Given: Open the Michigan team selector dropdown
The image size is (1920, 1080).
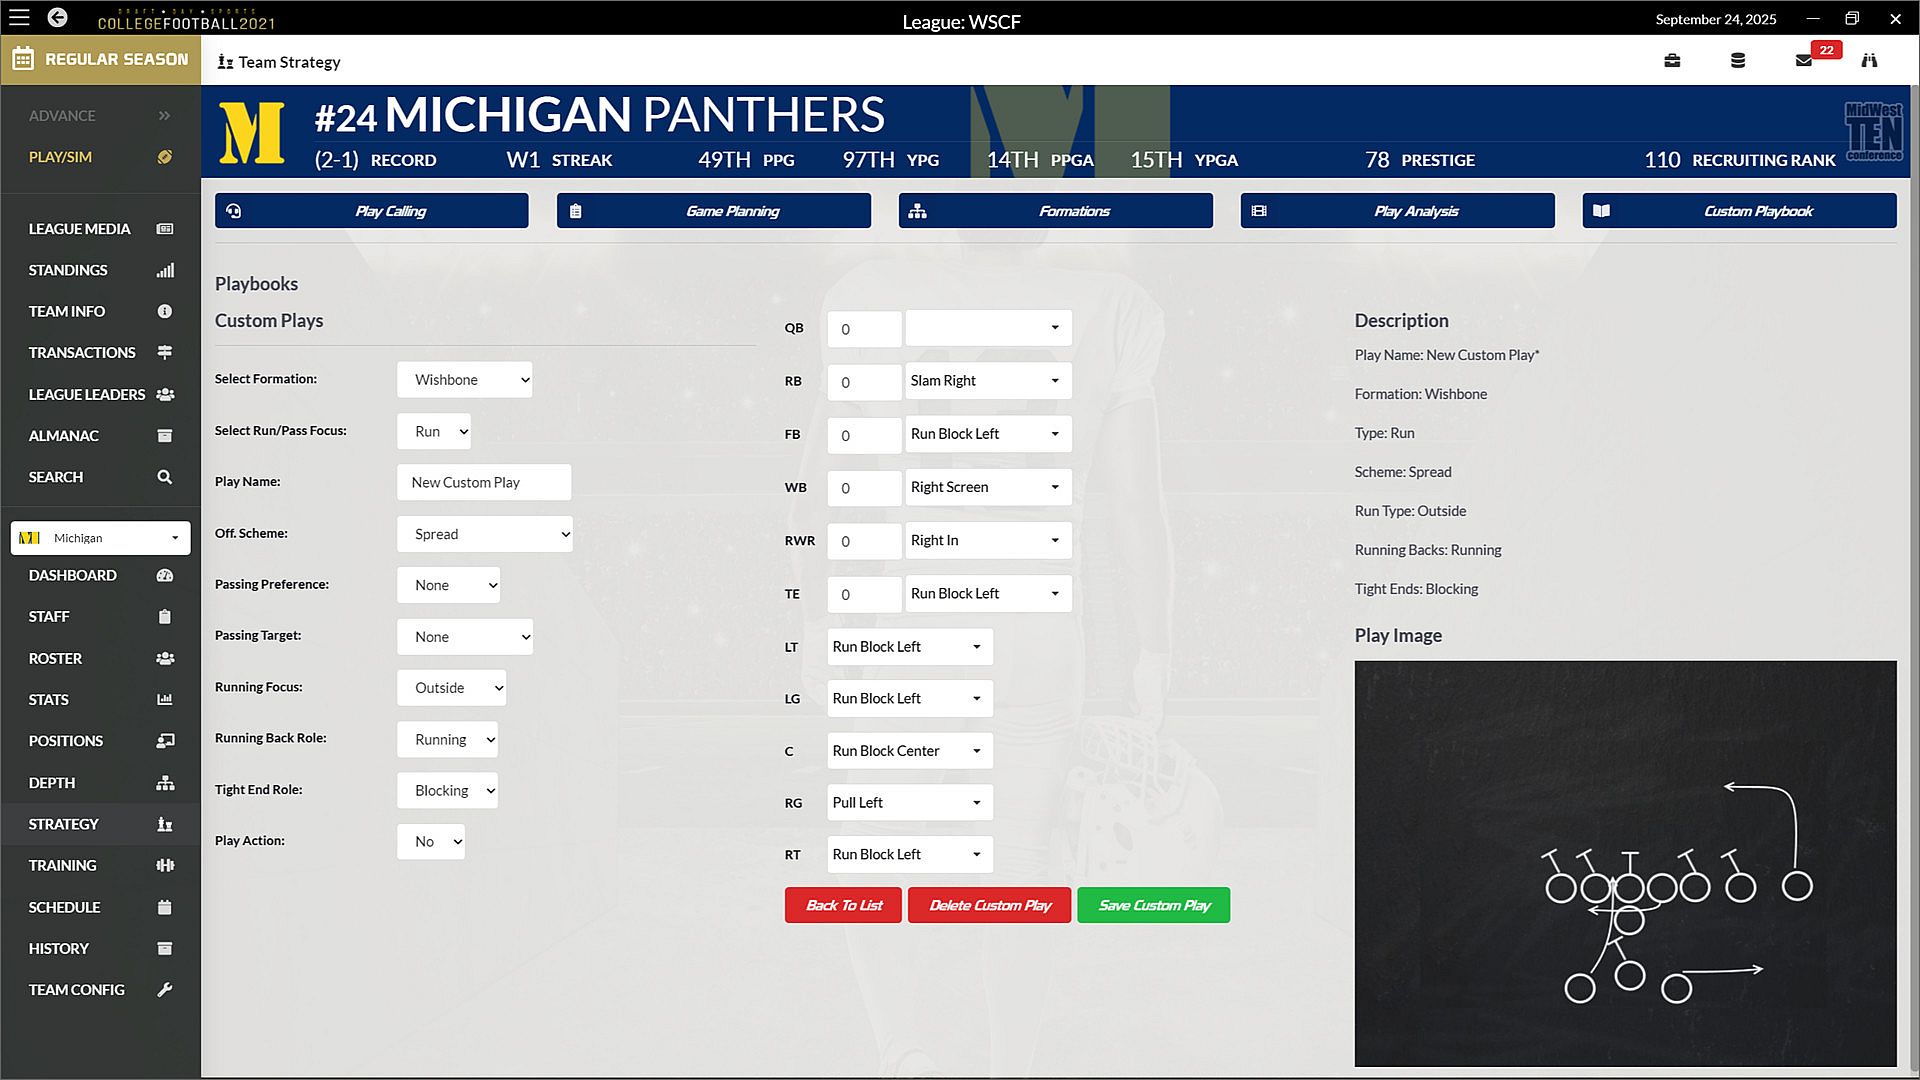Looking at the screenshot, I should [100, 538].
